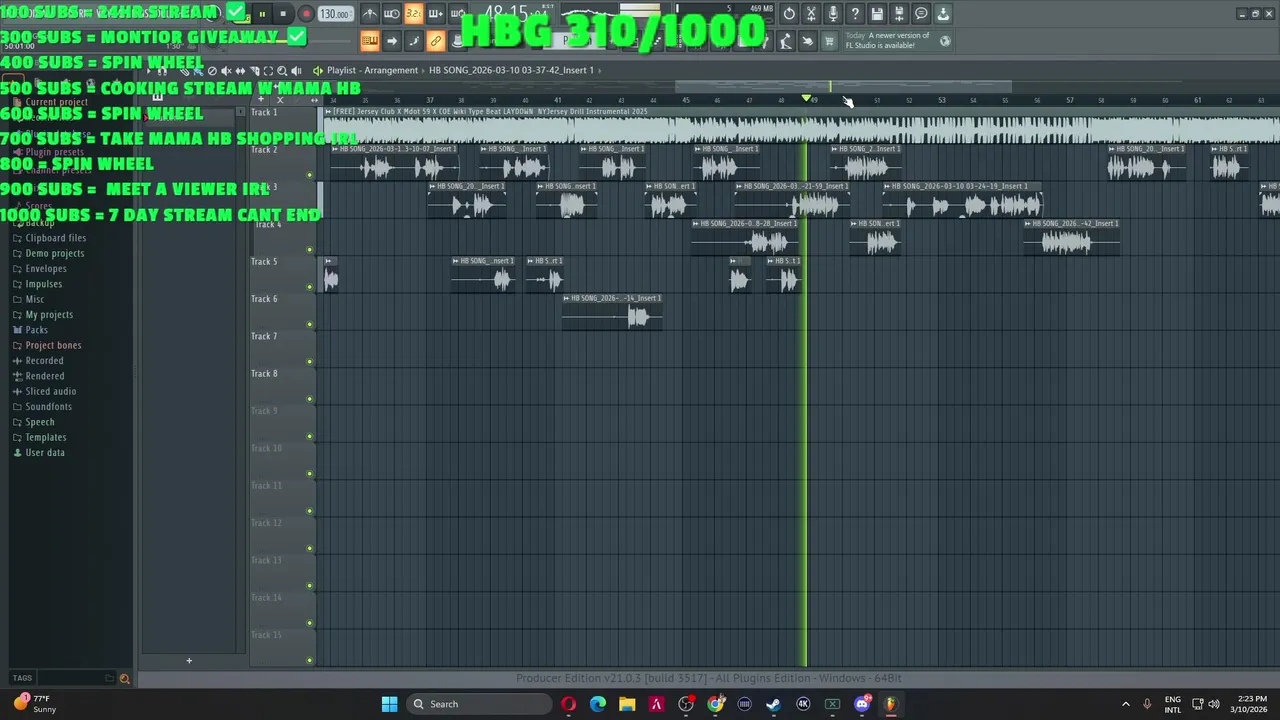Click the plus button below the pattern picker
This screenshot has height=720, width=1280.
189,660
